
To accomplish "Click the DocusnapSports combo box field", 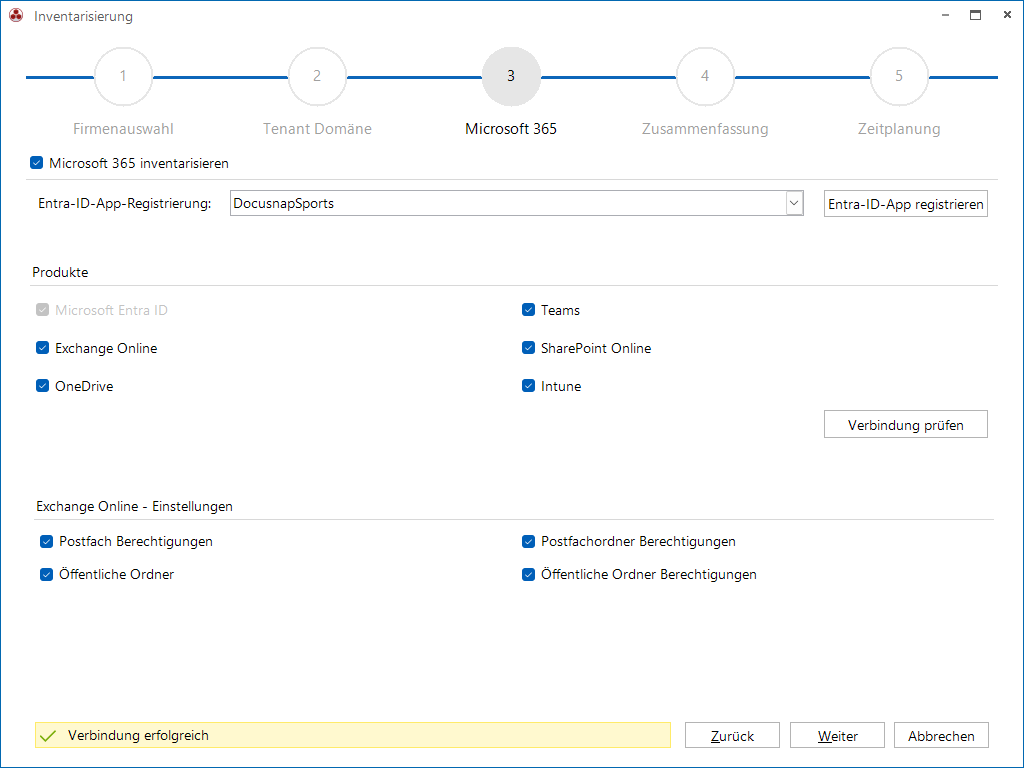I will coord(517,203).
